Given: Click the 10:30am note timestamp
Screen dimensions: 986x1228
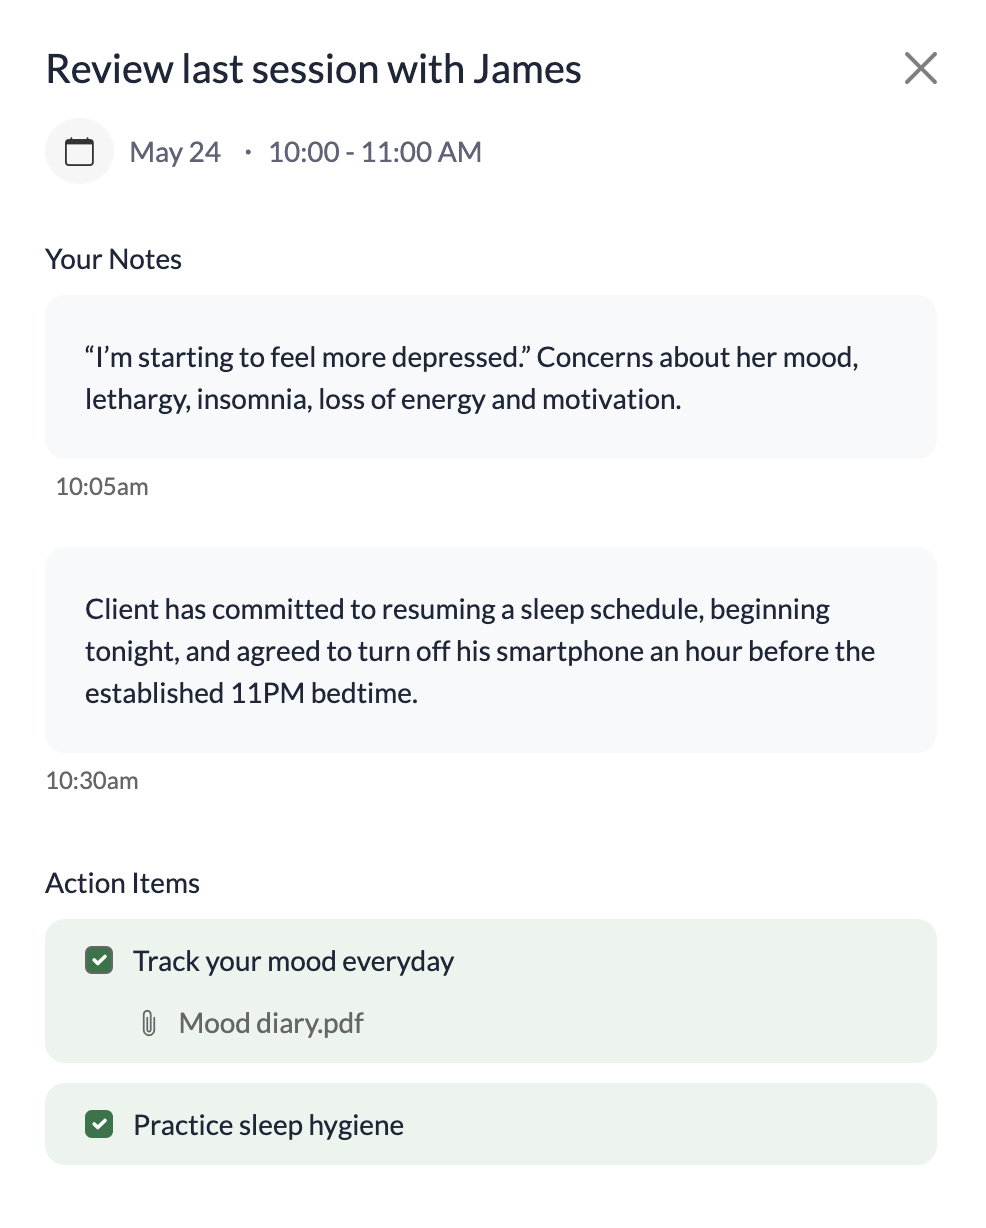Looking at the screenshot, I should (x=92, y=780).
